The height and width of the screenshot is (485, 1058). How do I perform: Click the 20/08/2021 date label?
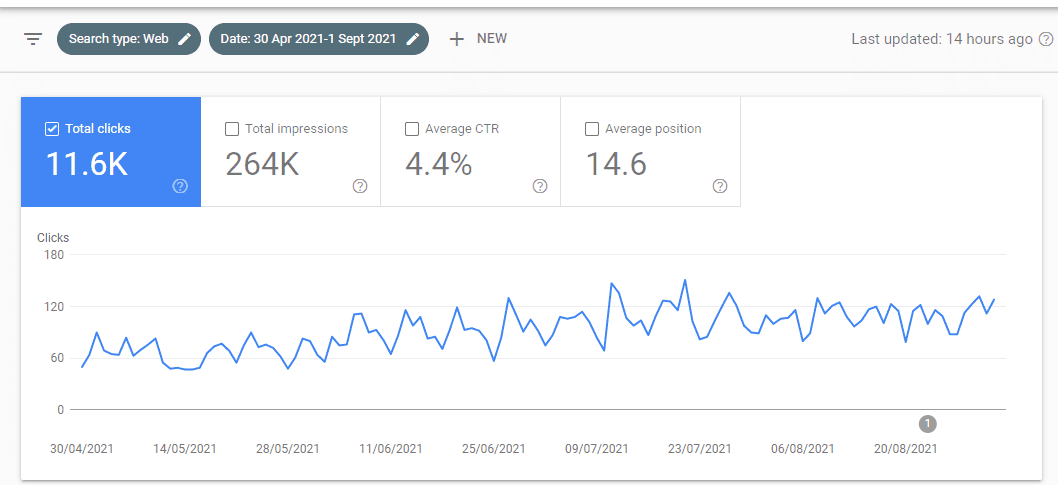[906, 449]
